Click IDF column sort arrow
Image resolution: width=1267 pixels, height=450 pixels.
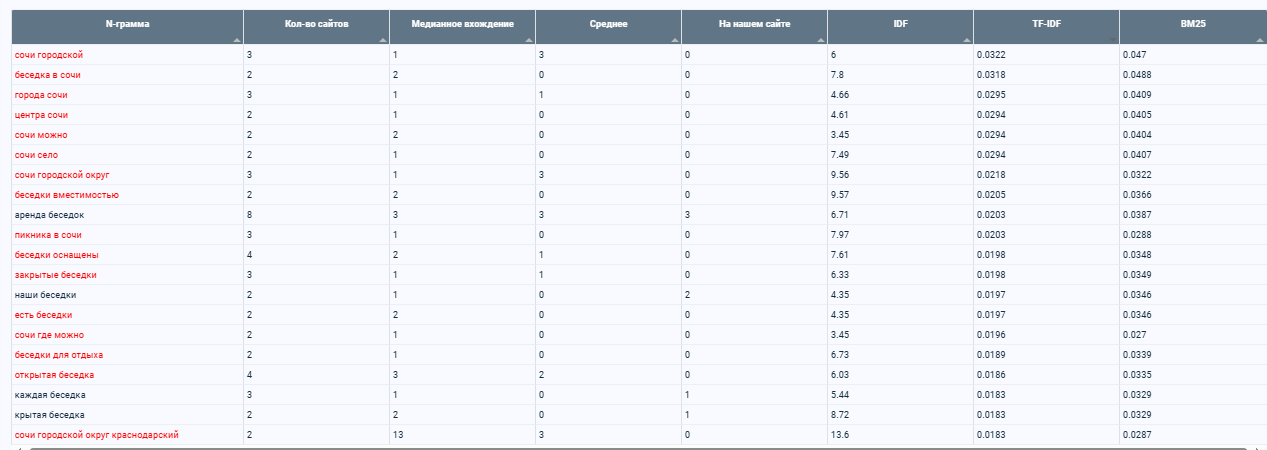pyautogui.click(x=967, y=39)
